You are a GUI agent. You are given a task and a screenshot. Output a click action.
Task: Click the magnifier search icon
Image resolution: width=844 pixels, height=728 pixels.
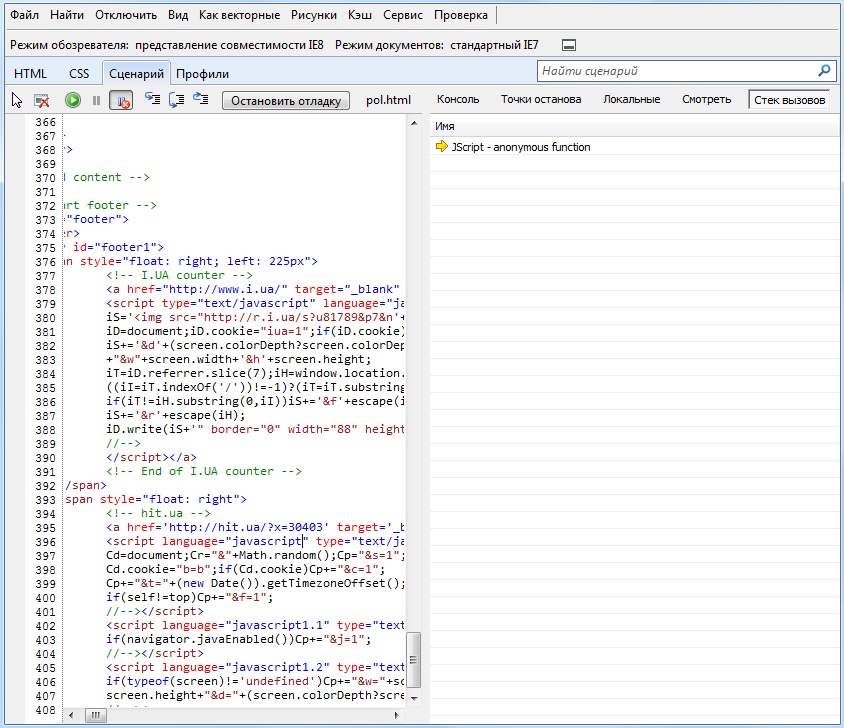click(x=824, y=71)
